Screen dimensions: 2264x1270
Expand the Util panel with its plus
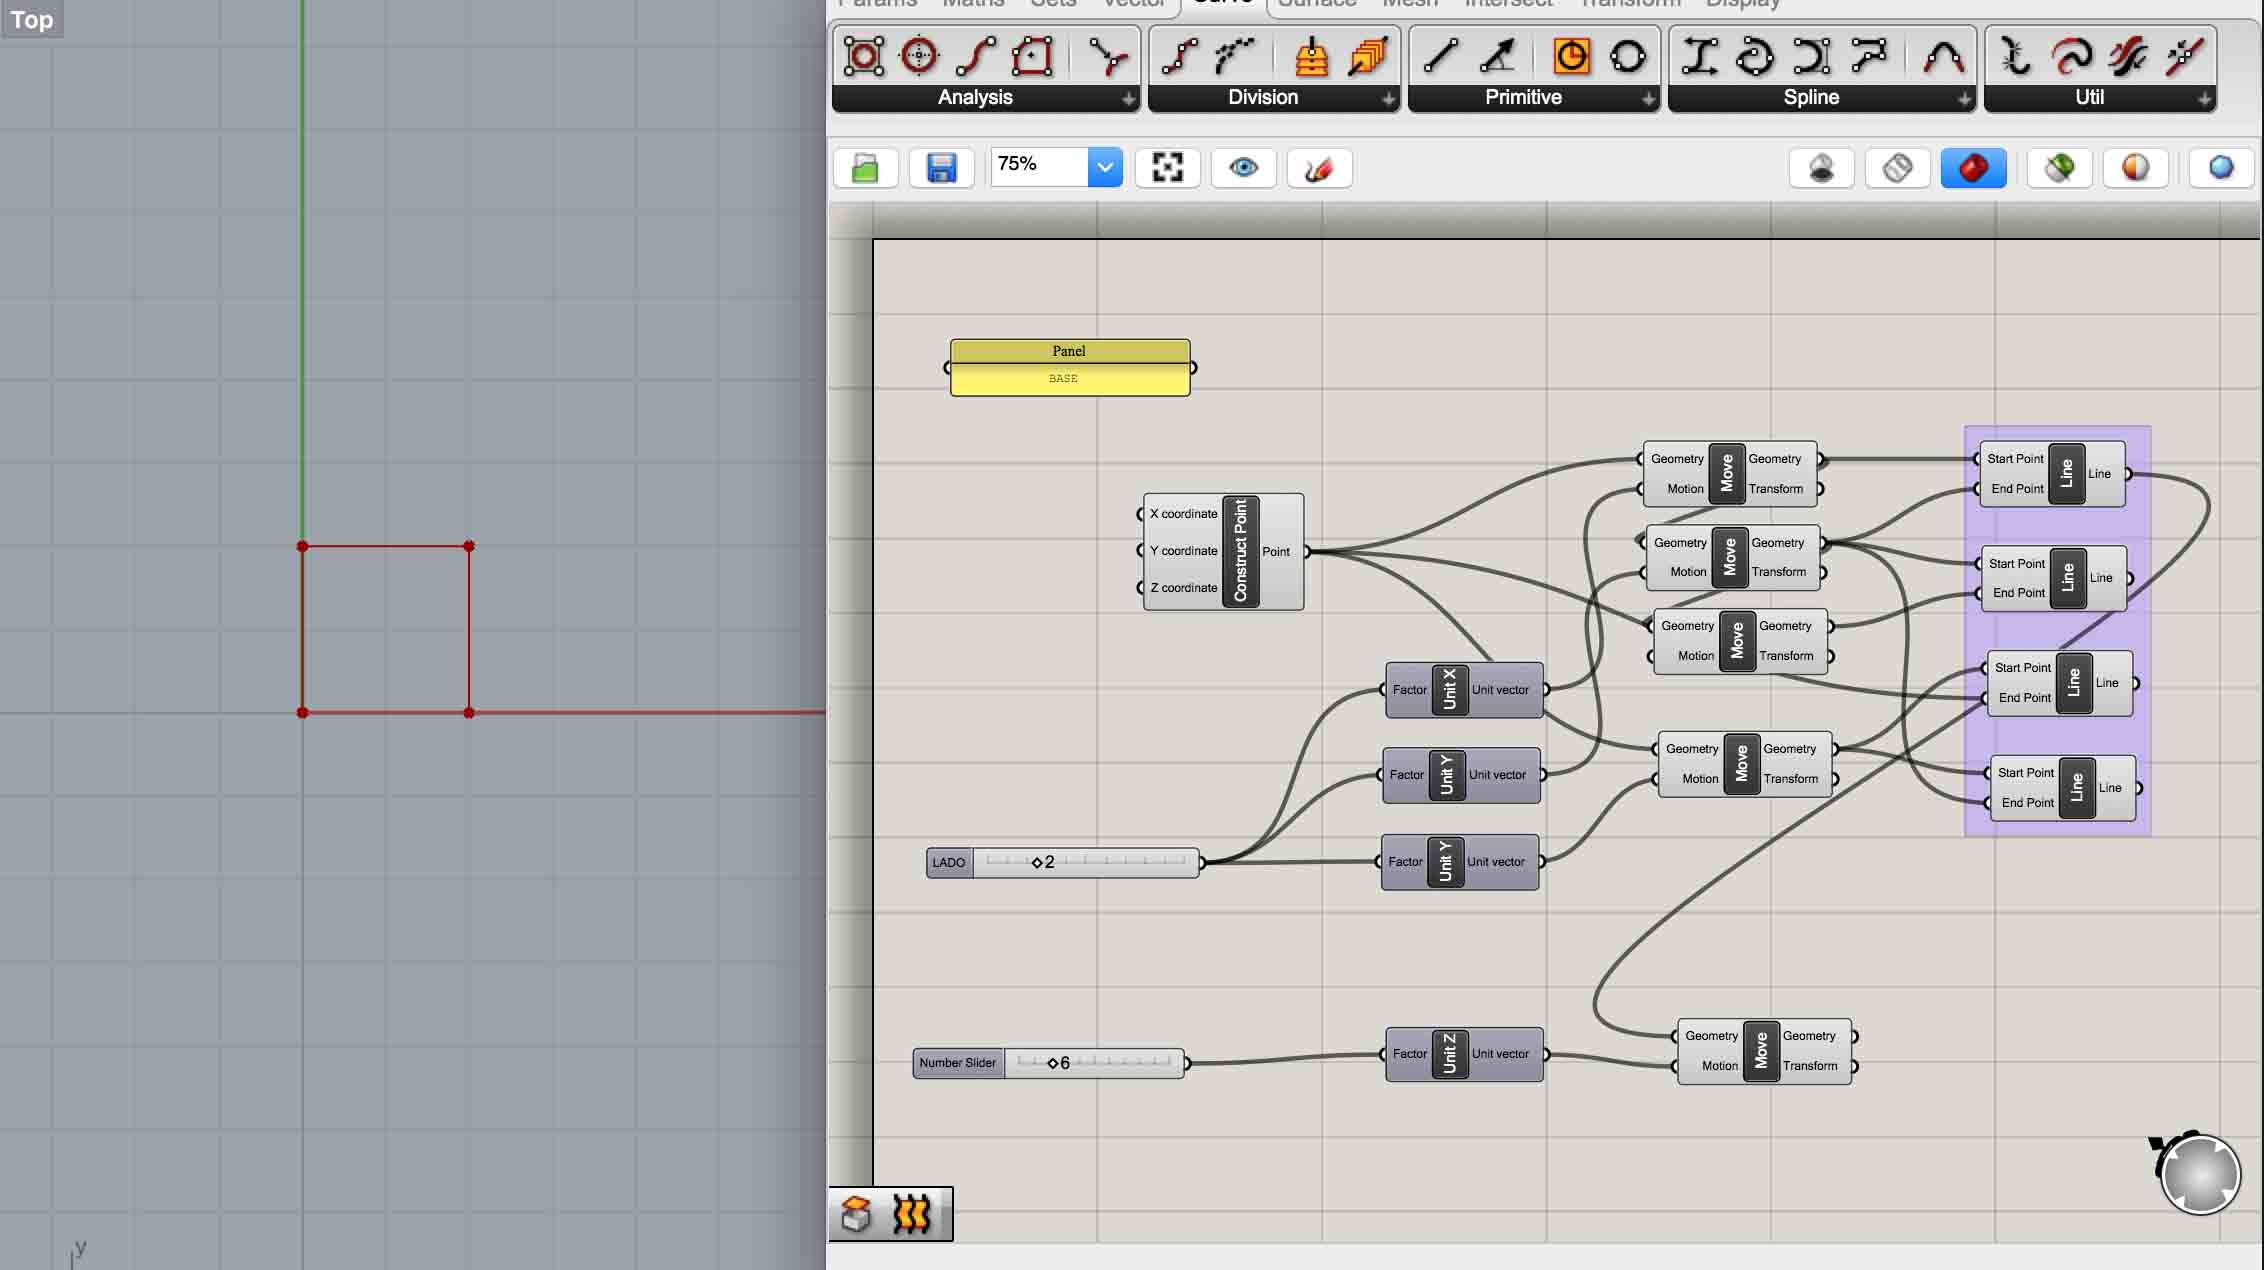pos(2204,99)
